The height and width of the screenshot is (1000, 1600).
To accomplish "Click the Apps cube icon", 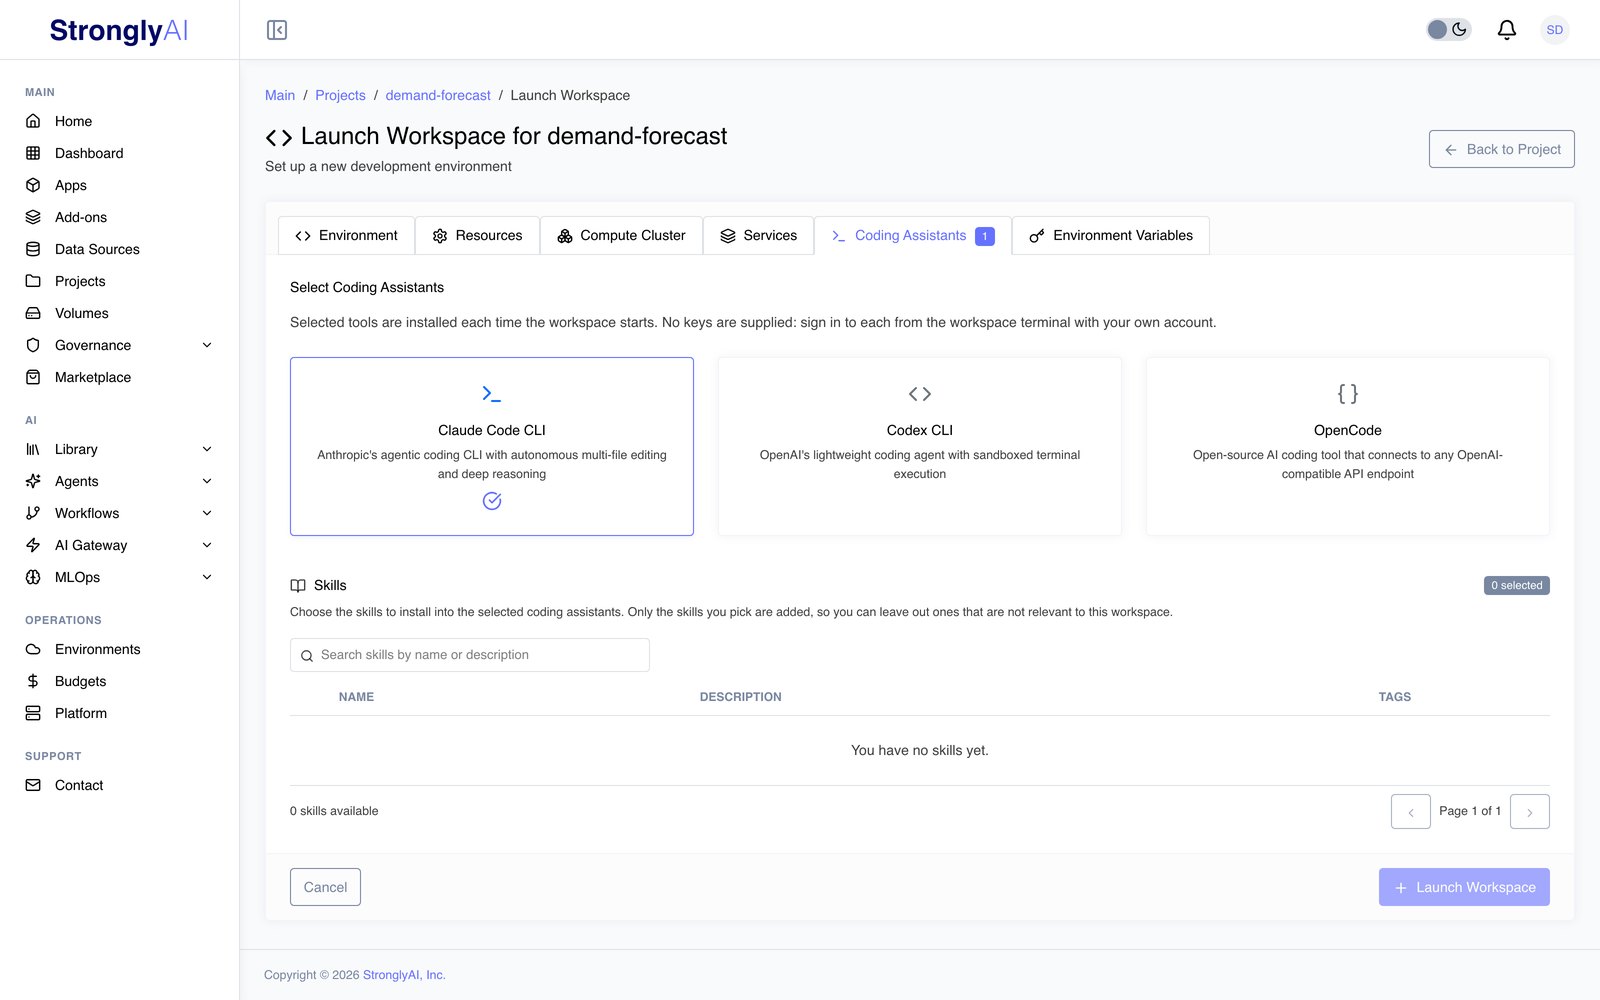I will pyautogui.click(x=33, y=185).
